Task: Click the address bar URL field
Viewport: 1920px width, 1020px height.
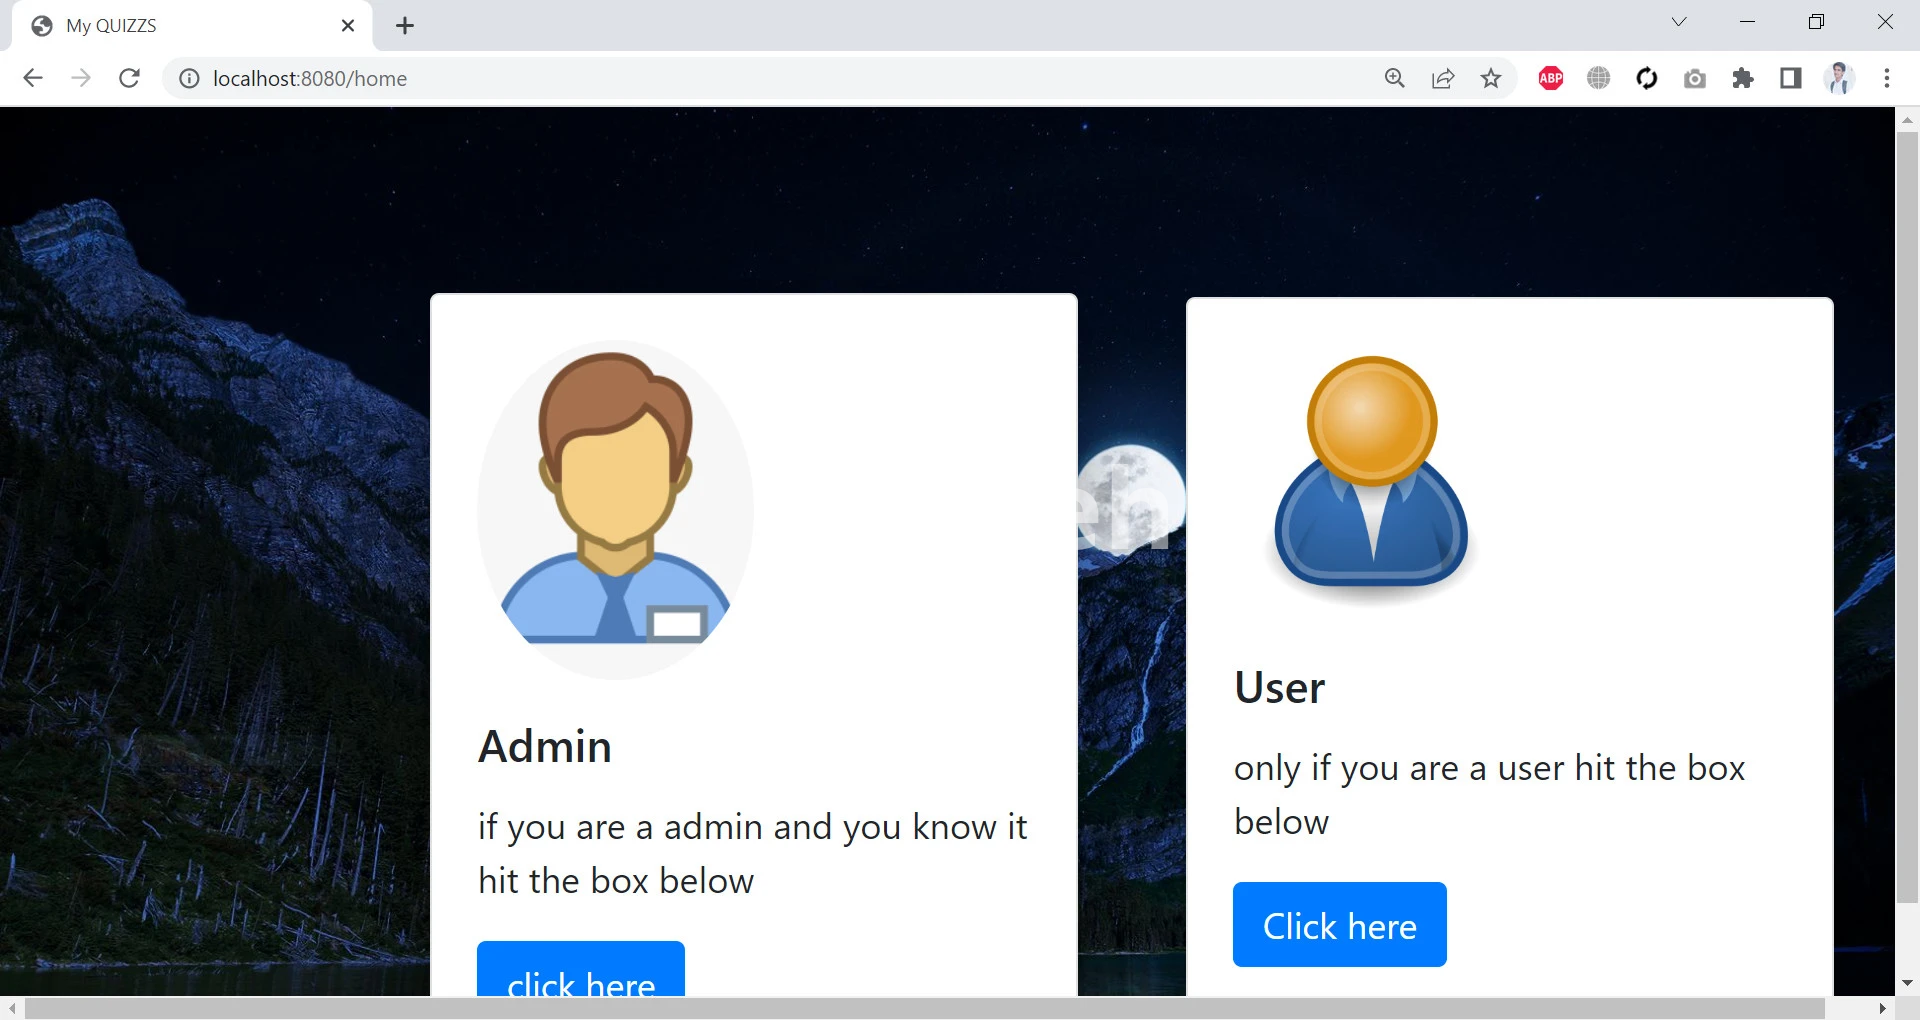Action: tap(700, 78)
